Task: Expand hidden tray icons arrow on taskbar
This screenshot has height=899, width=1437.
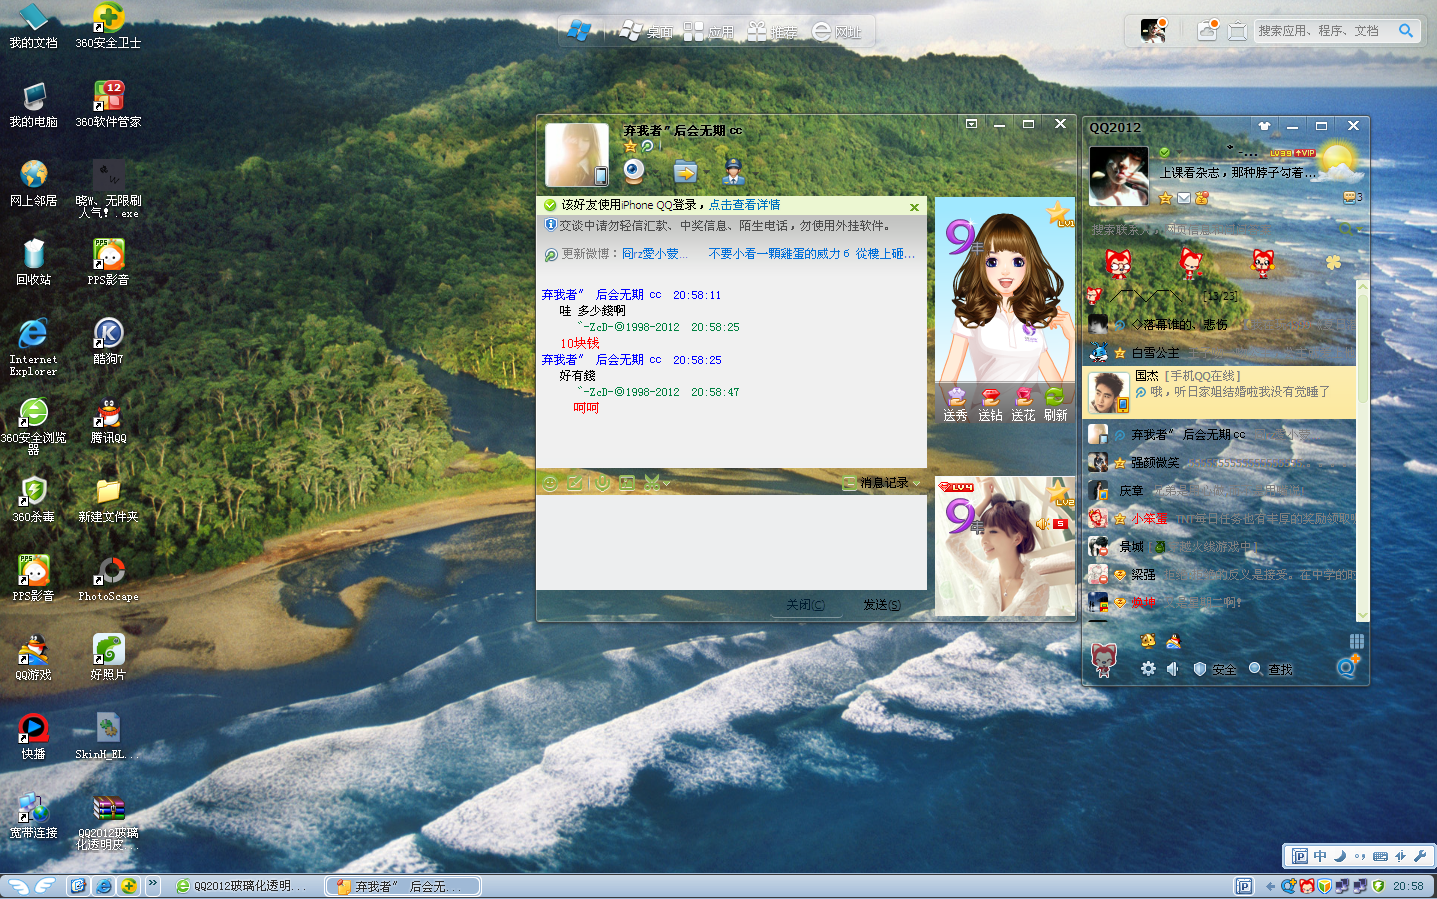Action: 1270,886
